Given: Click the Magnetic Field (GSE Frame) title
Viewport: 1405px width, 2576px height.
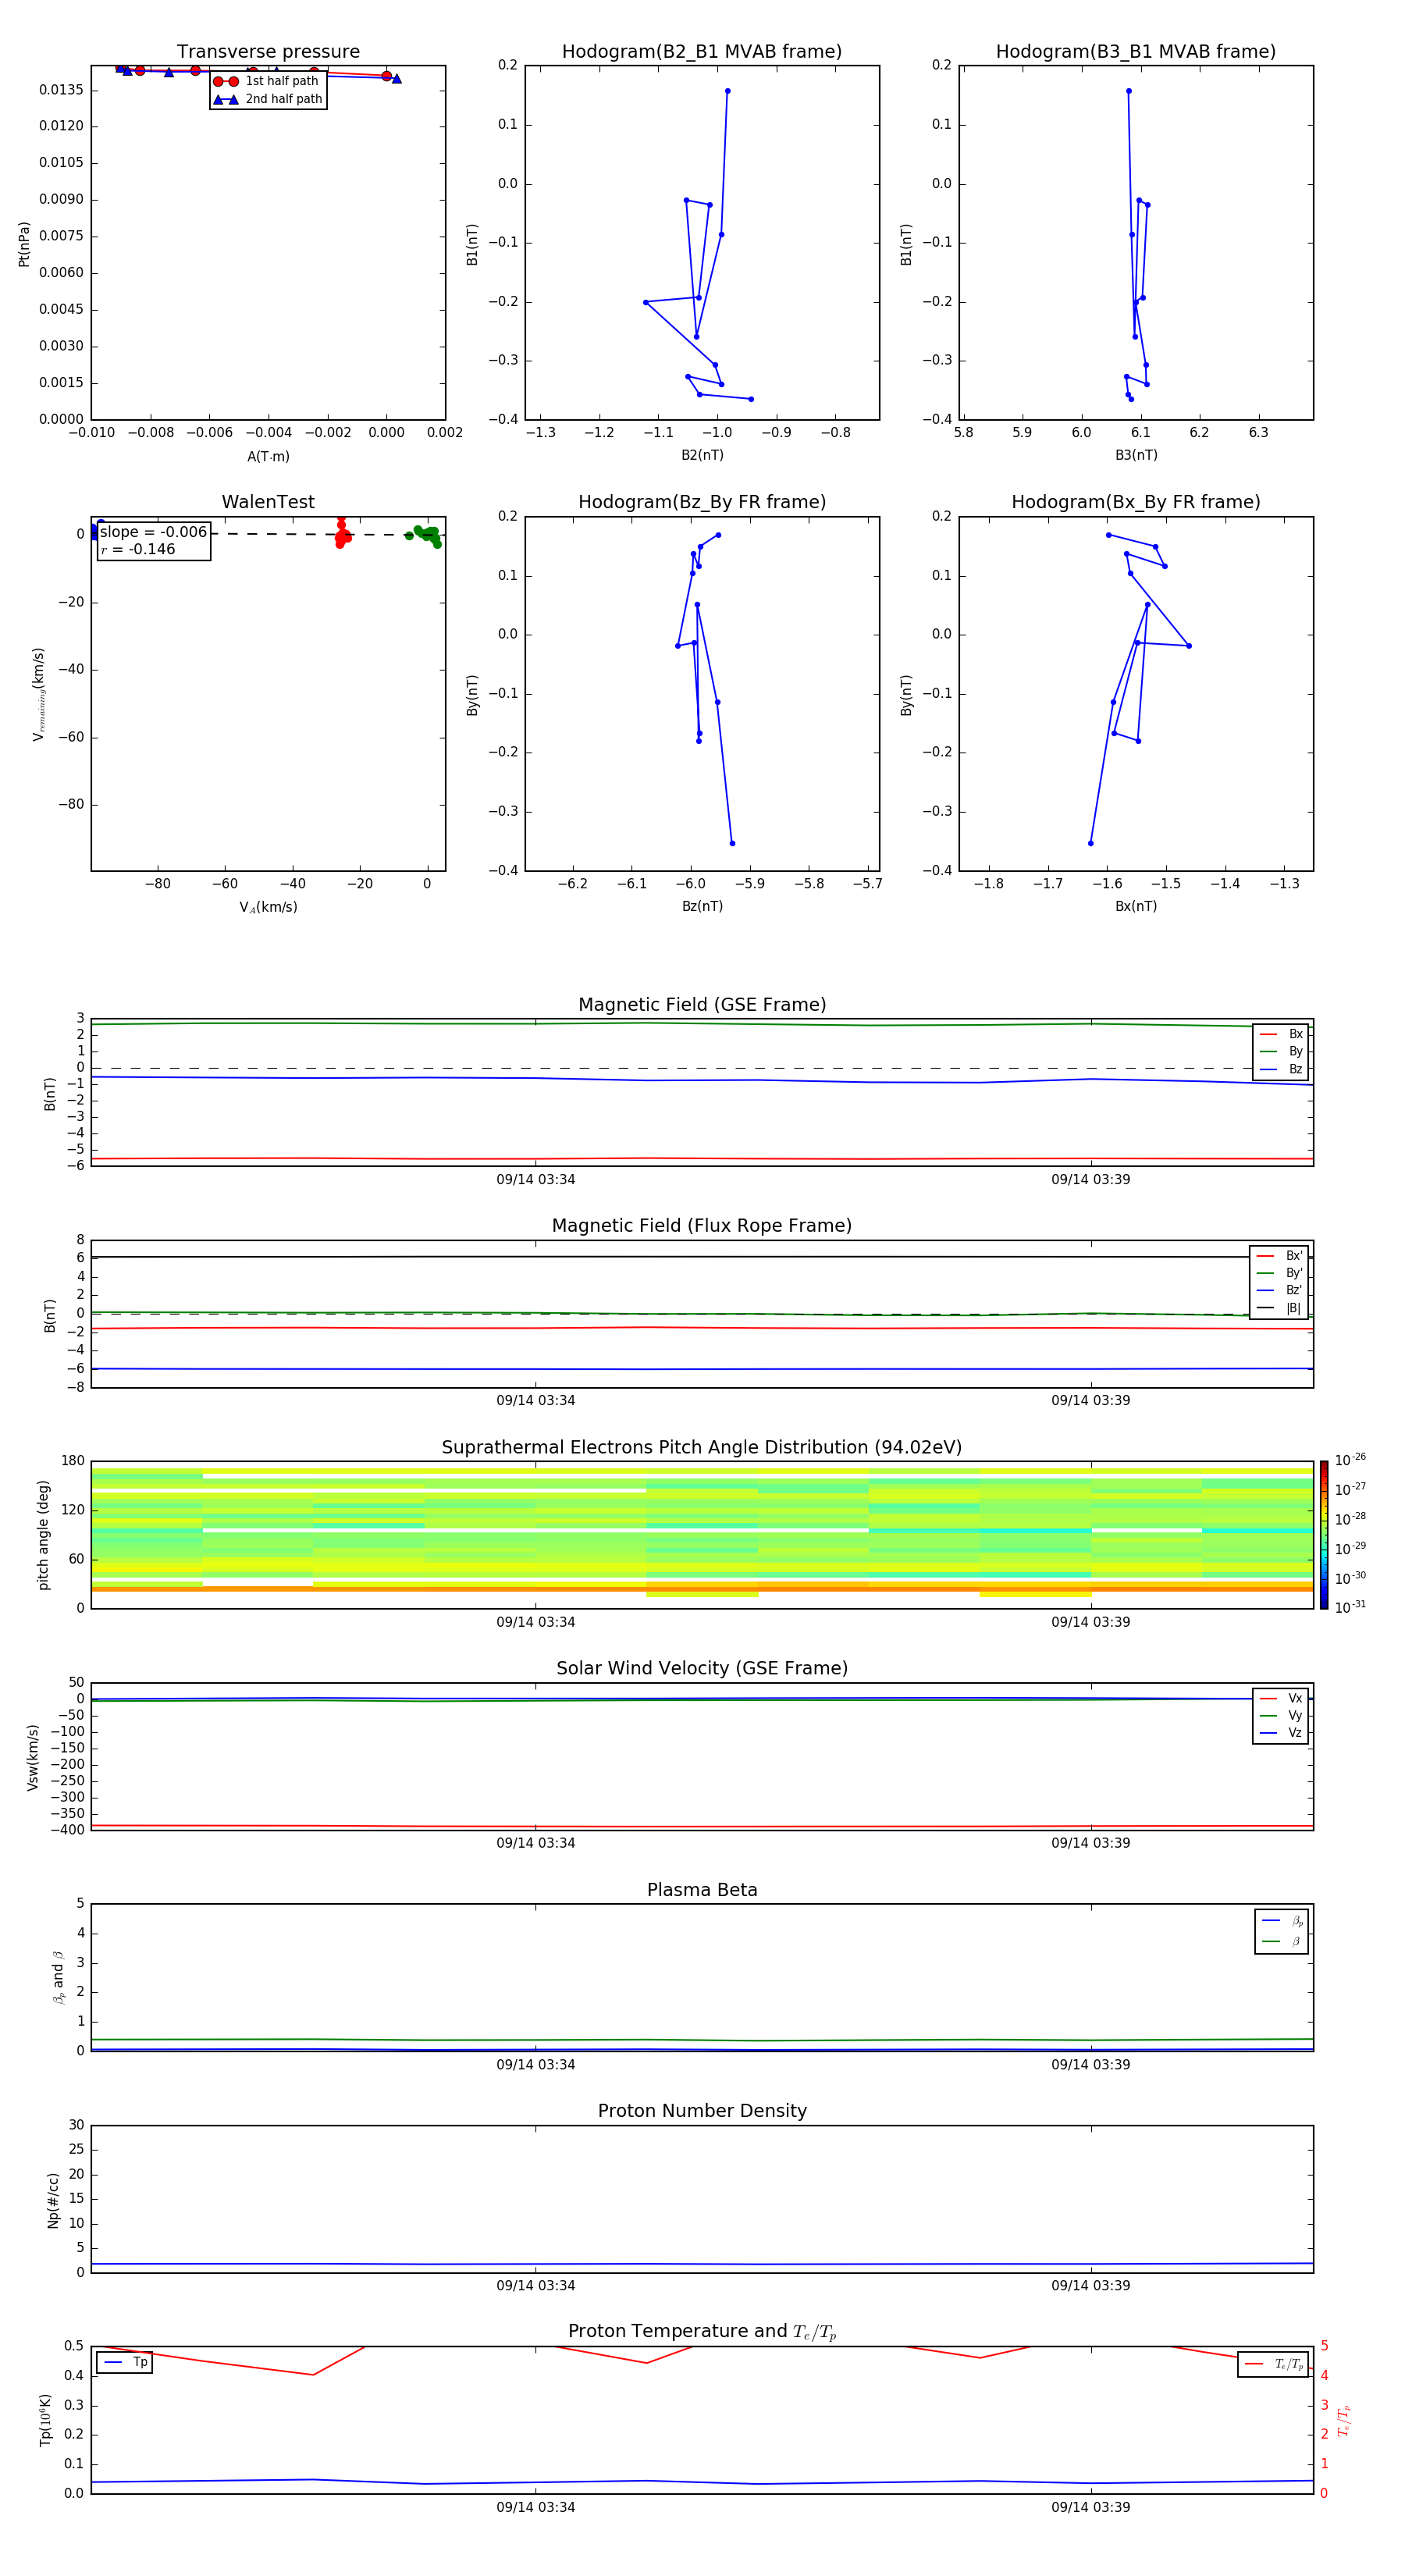Looking at the screenshot, I should tap(701, 1005).
